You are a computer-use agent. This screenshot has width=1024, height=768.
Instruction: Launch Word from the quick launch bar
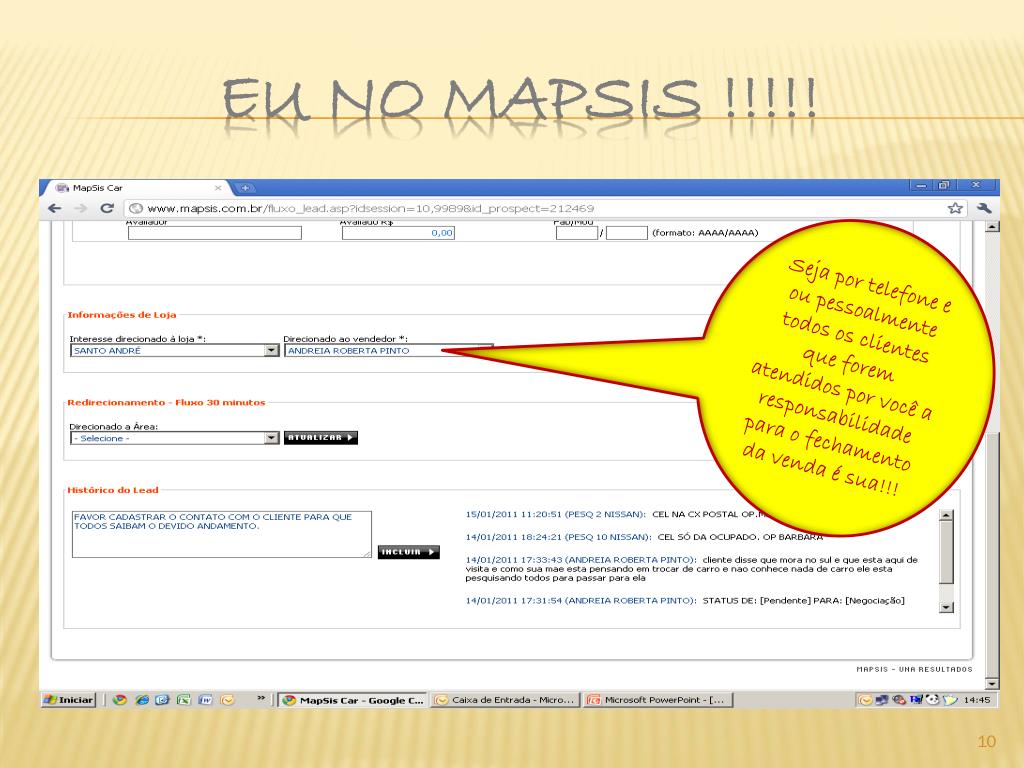[x=205, y=700]
